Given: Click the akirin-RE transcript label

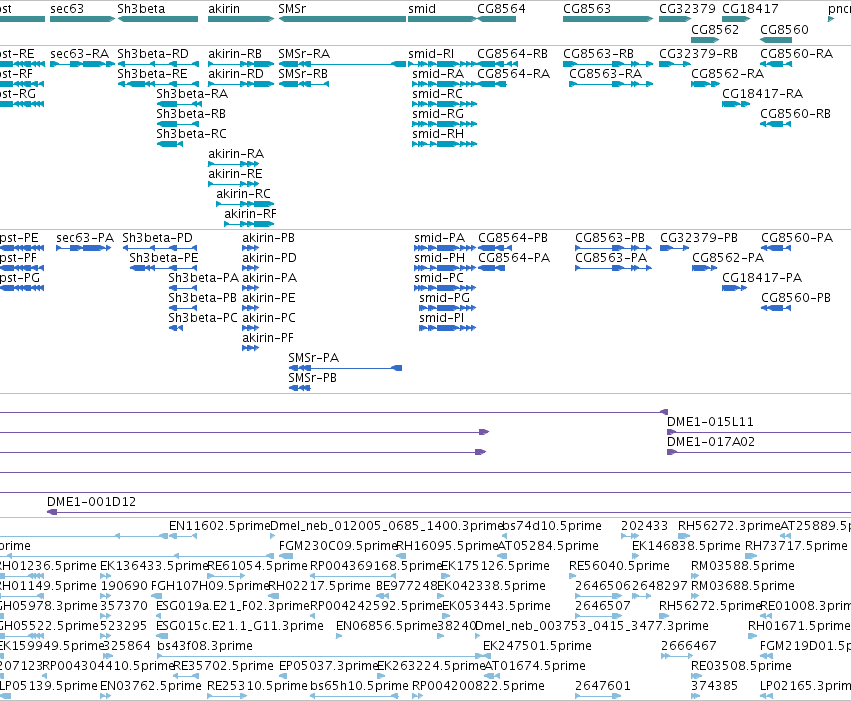Looking at the screenshot, I should [x=235, y=174].
